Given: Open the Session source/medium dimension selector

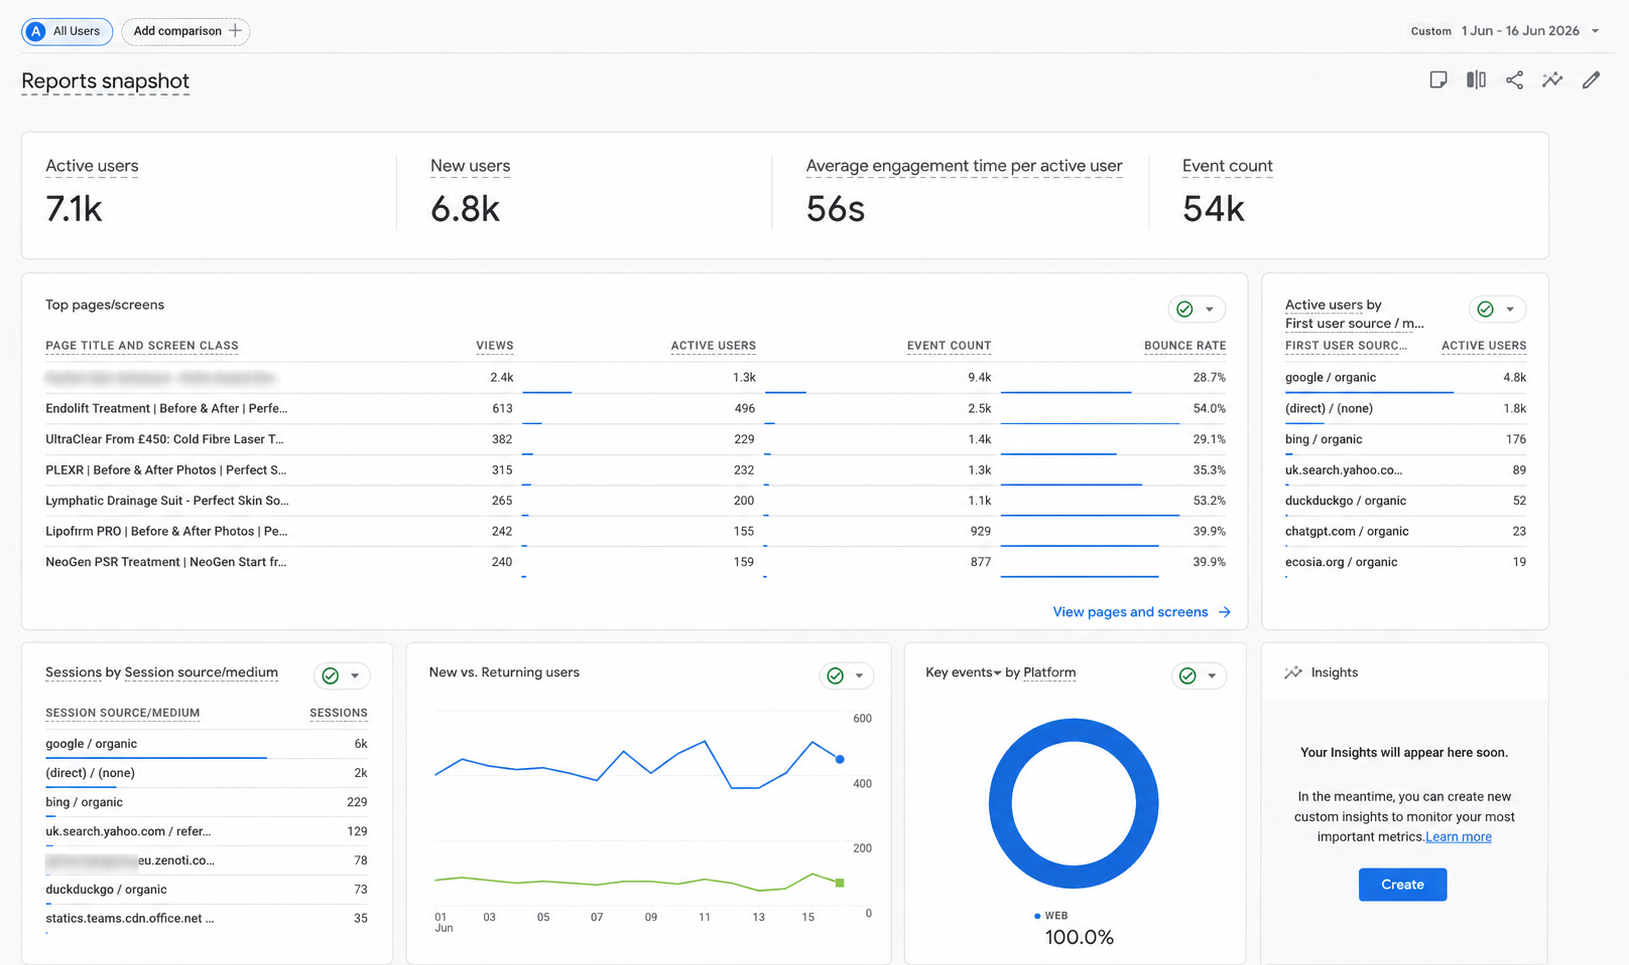Looking at the screenshot, I should point(201,673).
